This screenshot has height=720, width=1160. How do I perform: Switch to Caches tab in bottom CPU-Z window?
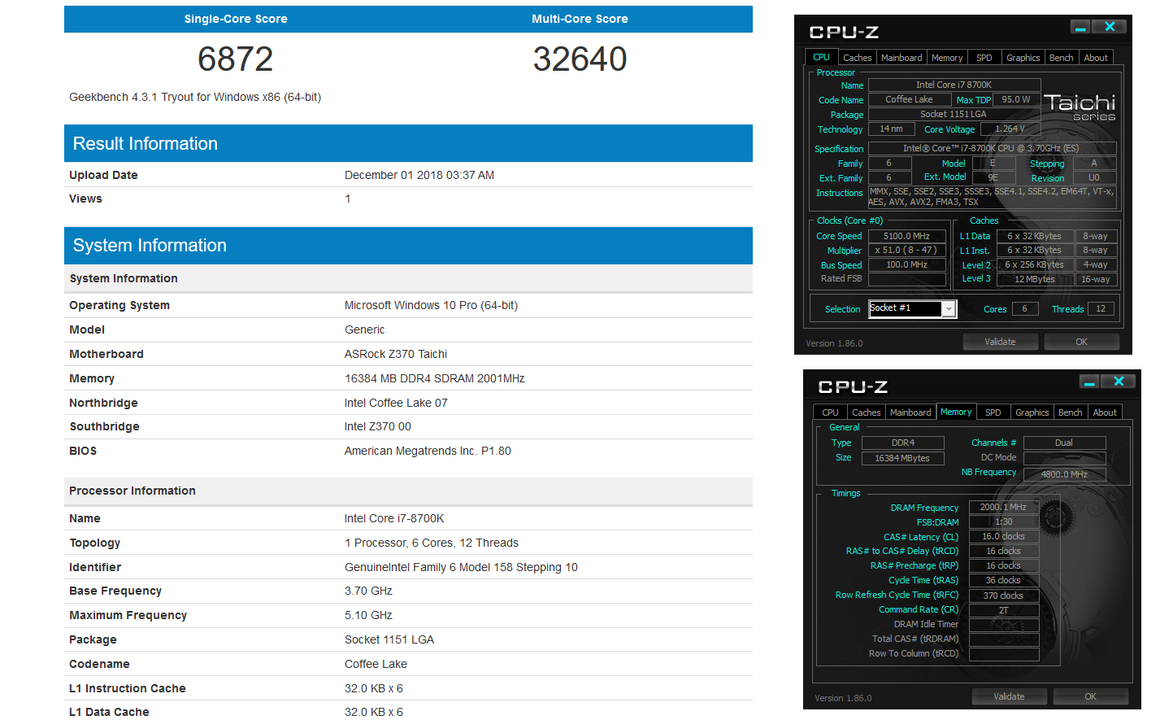[866, 412]
